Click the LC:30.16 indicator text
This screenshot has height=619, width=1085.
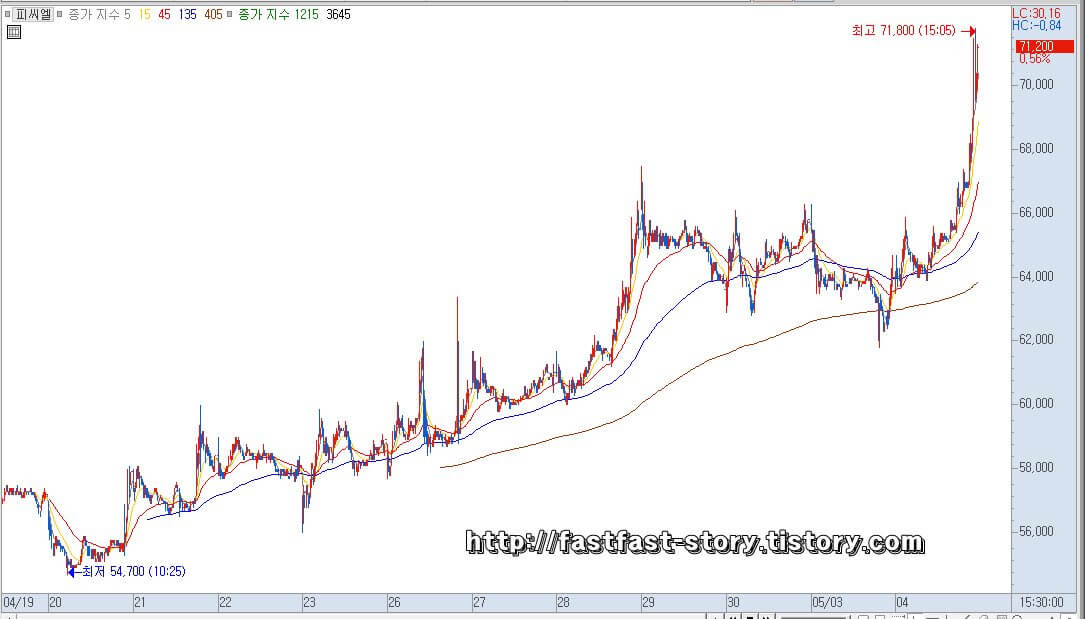(x=1035, y=13)
